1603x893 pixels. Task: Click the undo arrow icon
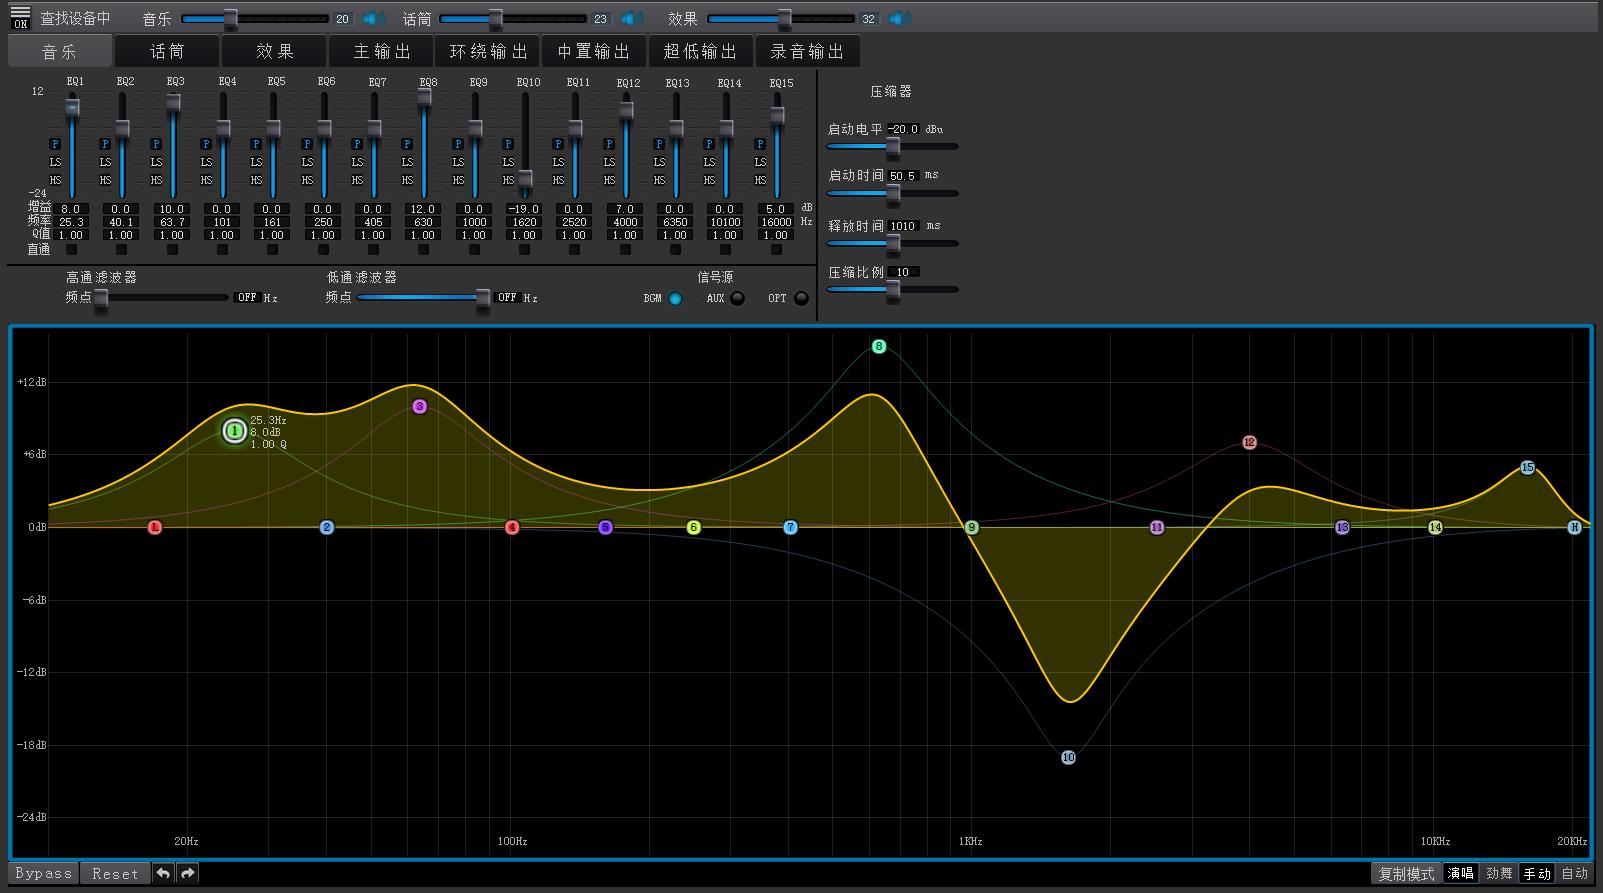pos(163,873)
